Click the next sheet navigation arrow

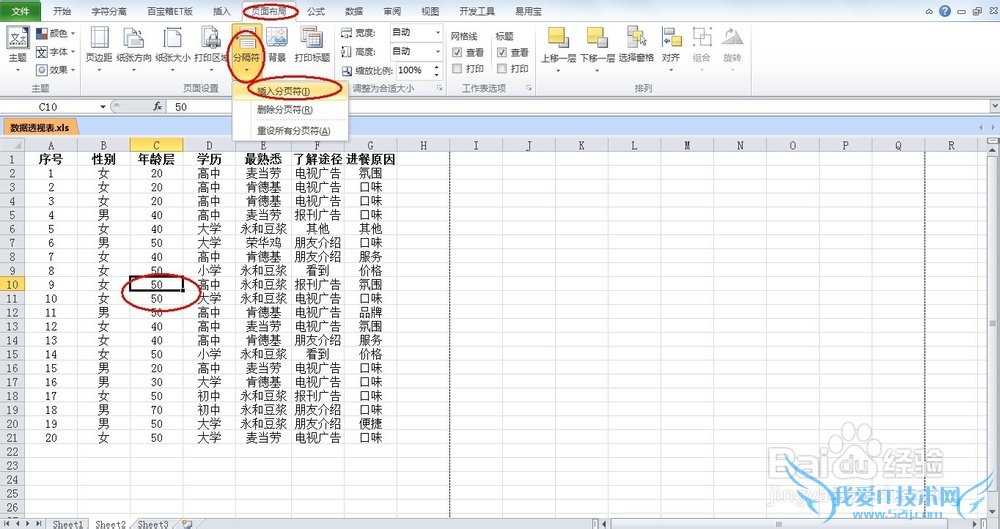click(27, 524)
